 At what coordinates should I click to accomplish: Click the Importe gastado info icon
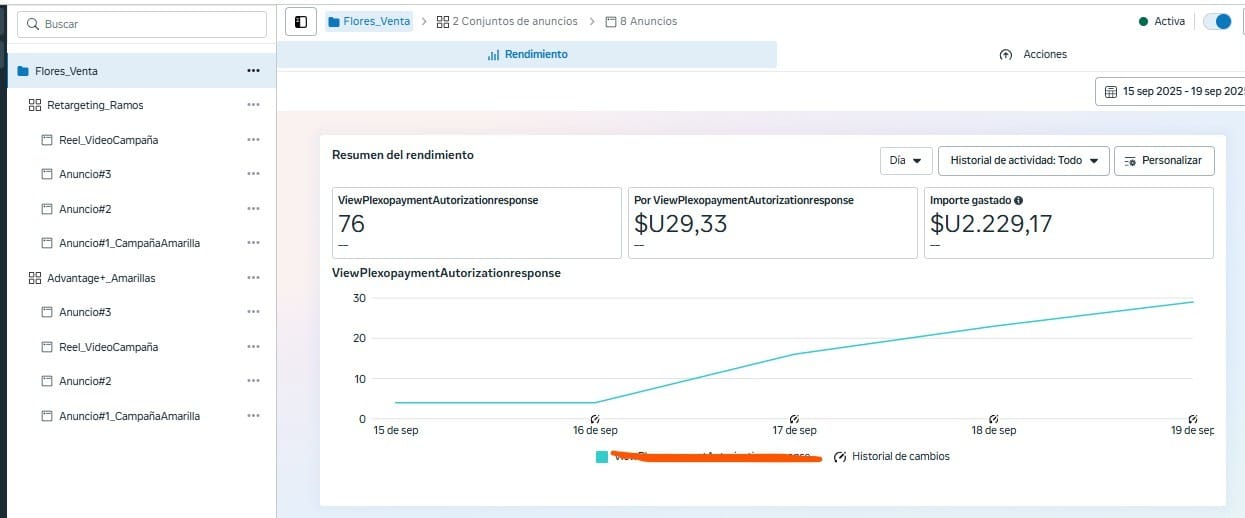[1018, 200]
